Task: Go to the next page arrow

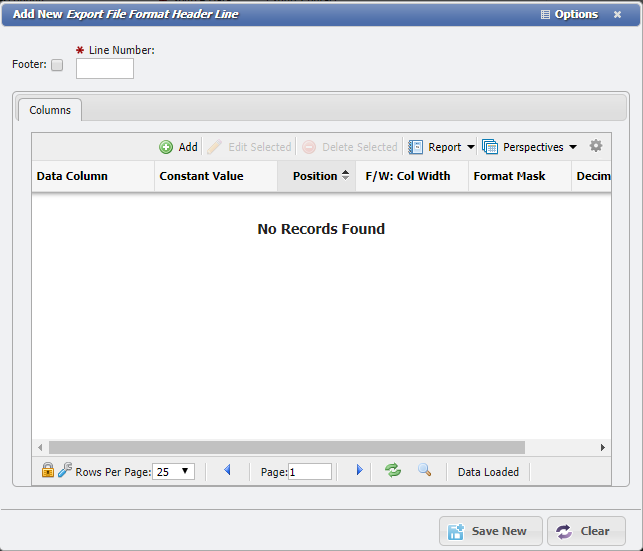Action: [359, 470]
